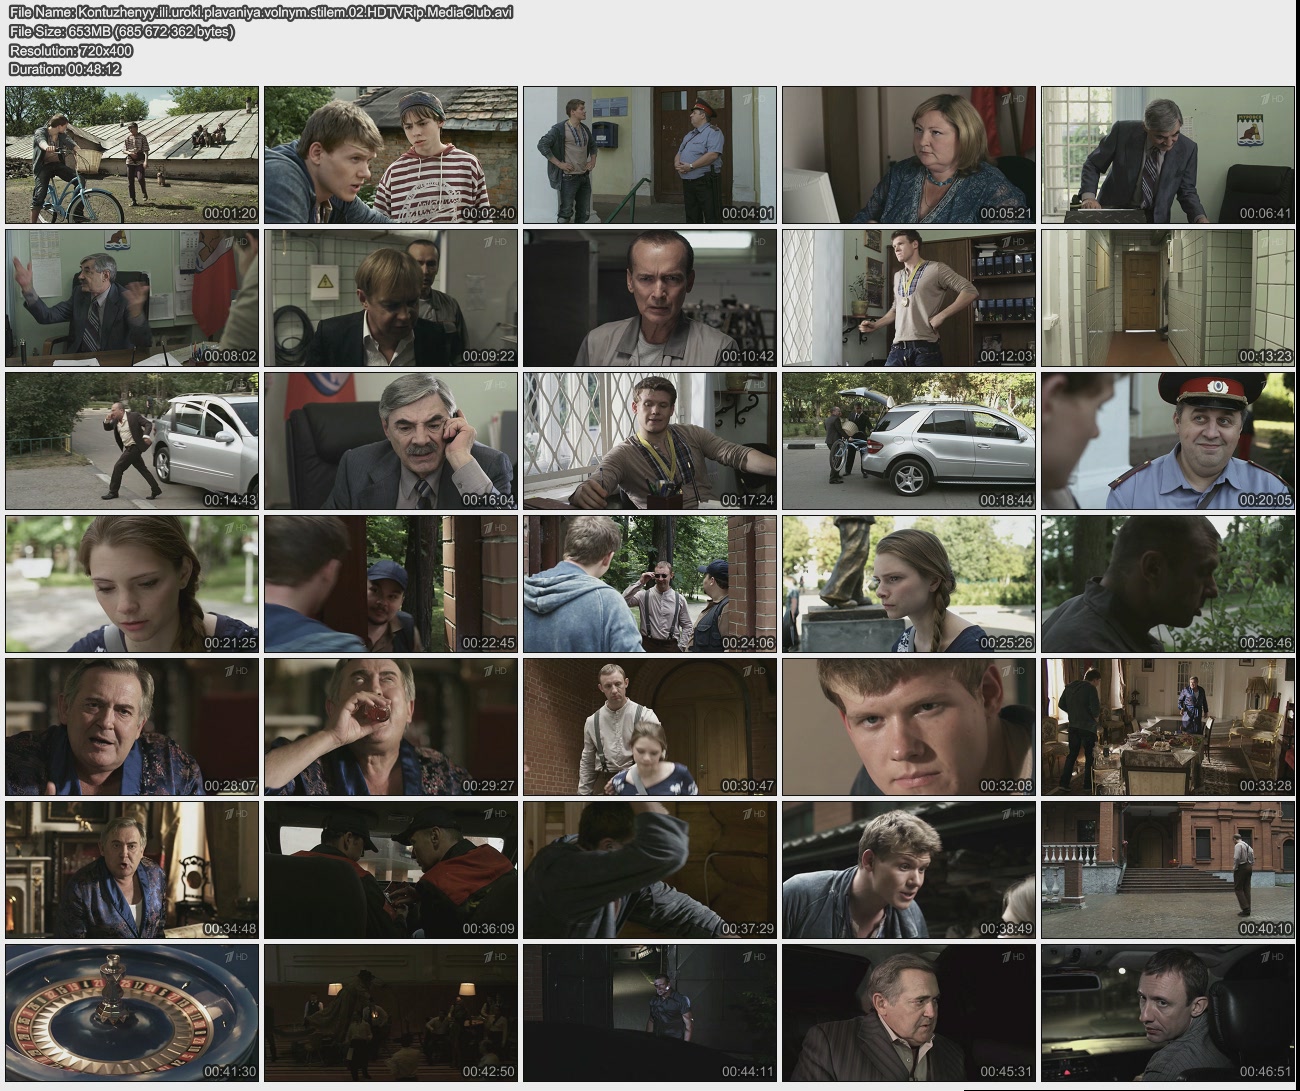Select the man on phone frame 00:16:04
Image resolution: width=1300 pixels, height=1091 pixels.
391,441
